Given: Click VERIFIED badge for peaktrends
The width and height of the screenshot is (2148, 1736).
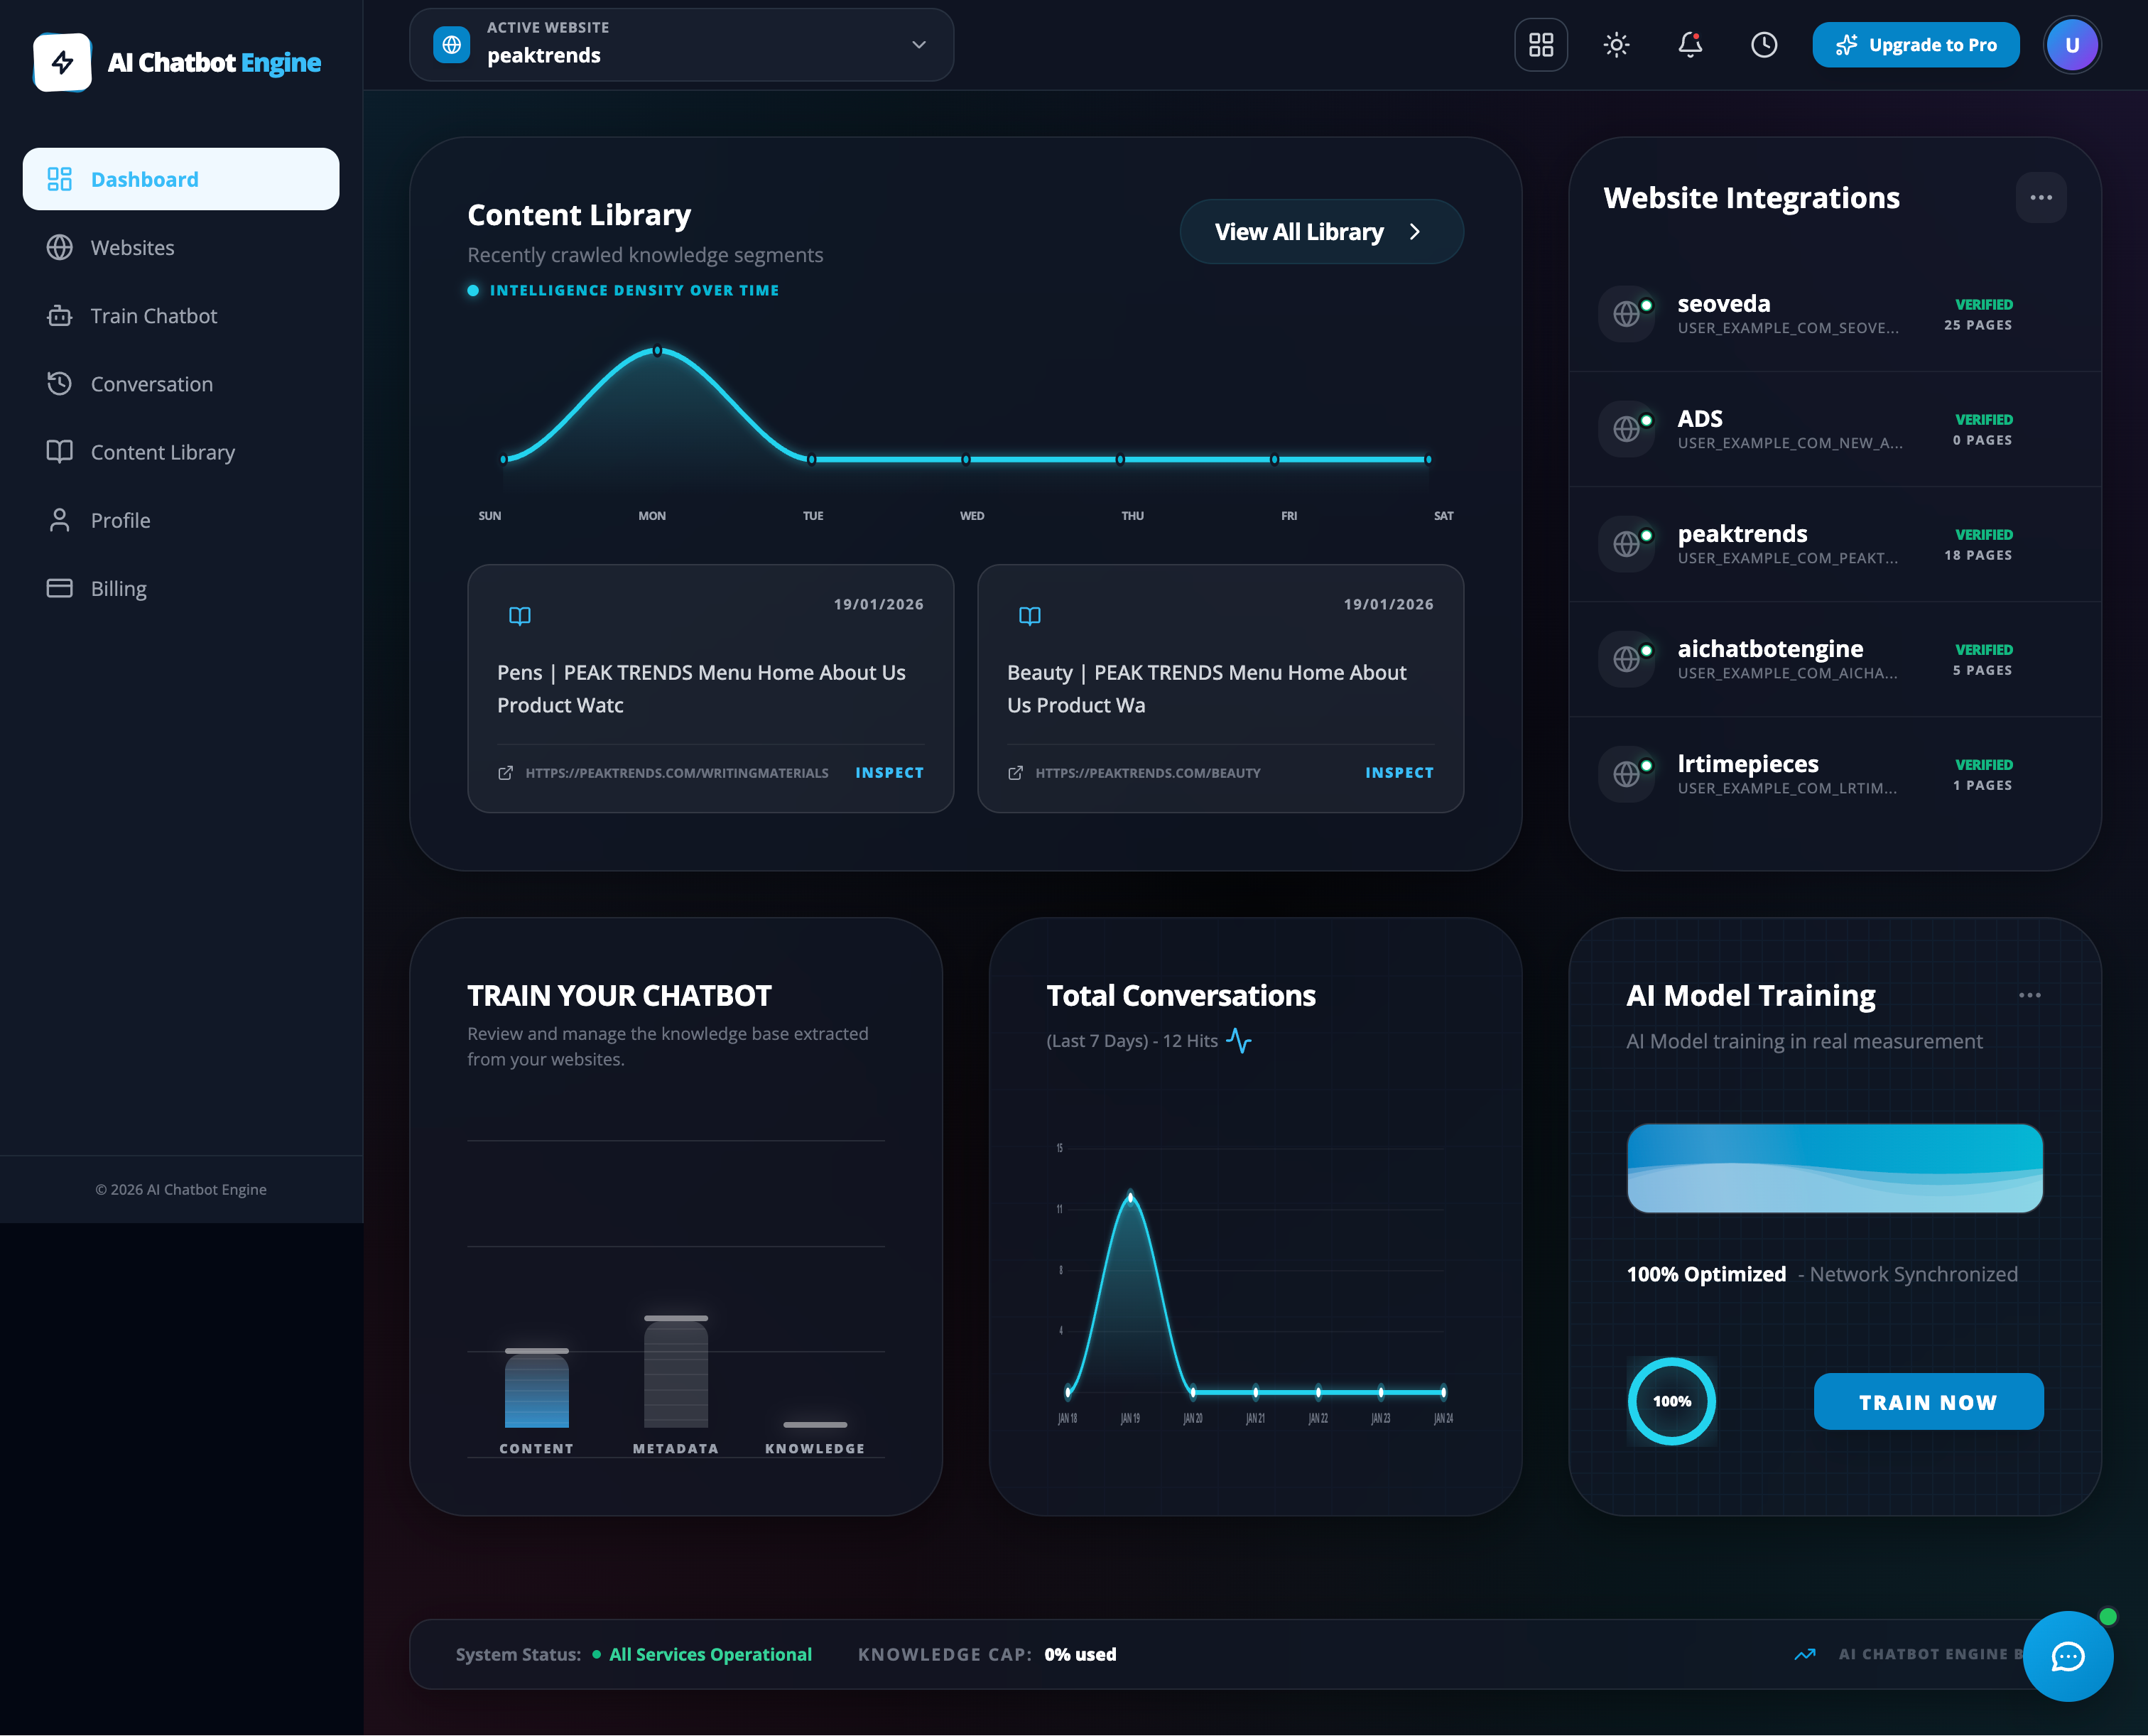Looking at the screenshot, I should pos(1984,534).
